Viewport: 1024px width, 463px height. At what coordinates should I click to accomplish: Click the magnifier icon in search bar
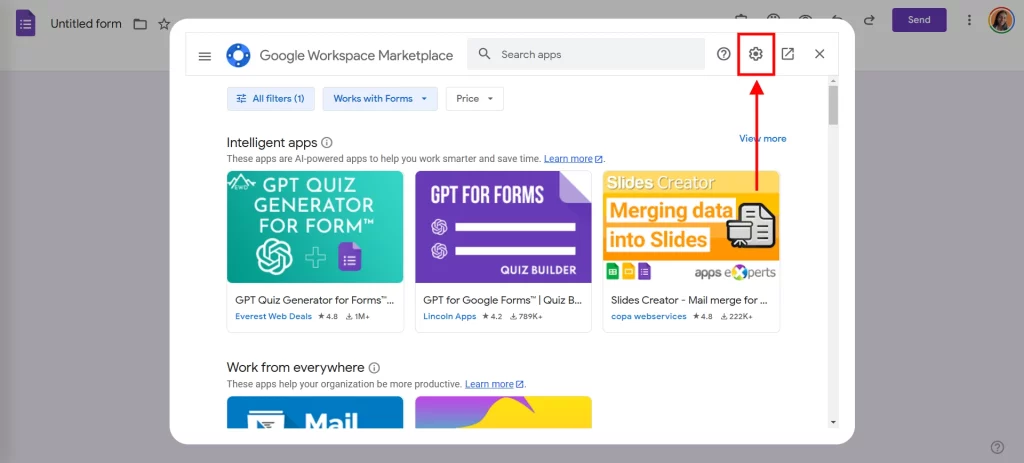coord(484,54)
